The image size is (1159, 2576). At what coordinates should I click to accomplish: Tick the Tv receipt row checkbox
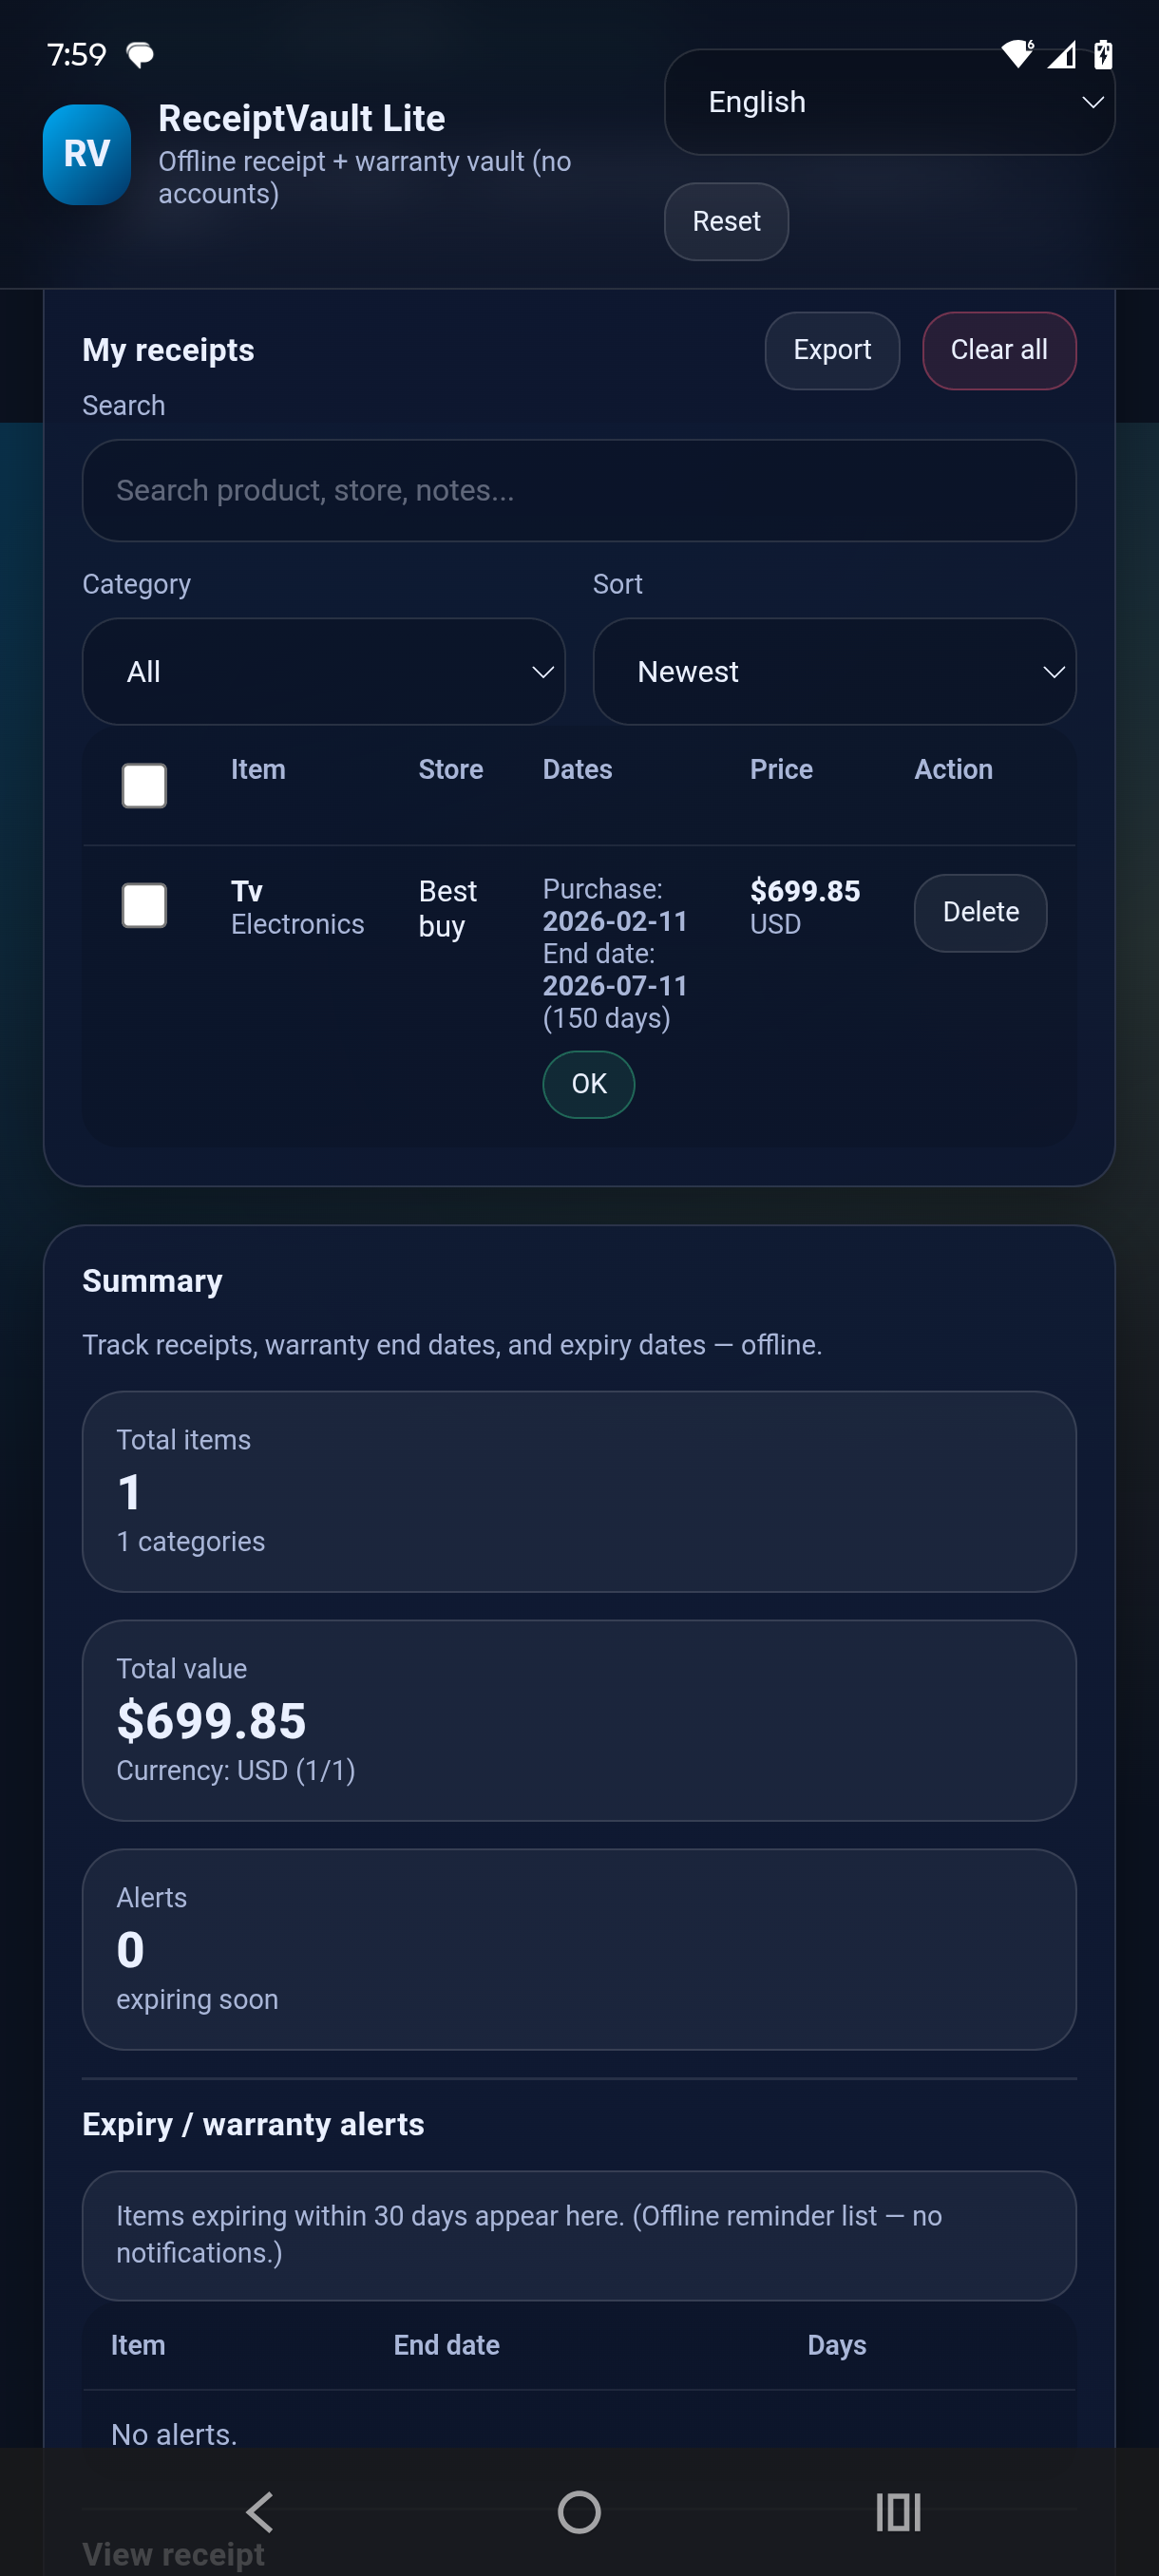(144, 905)
